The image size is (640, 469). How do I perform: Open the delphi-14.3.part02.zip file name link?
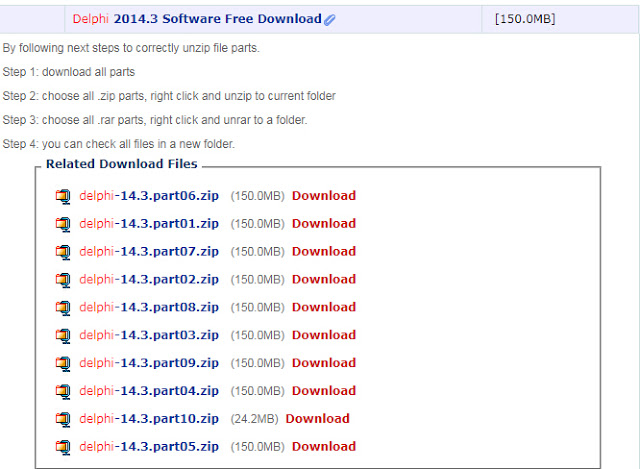[148, 280]
